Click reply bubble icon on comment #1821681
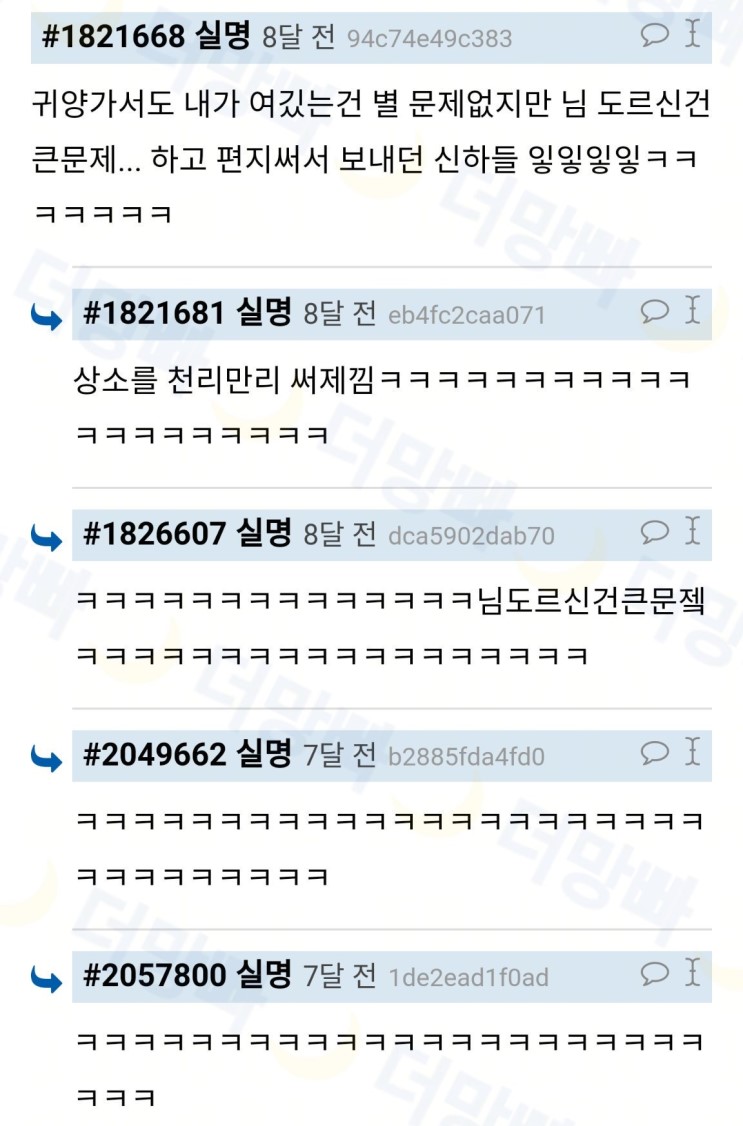The image size is (743, 1126). 654,310
